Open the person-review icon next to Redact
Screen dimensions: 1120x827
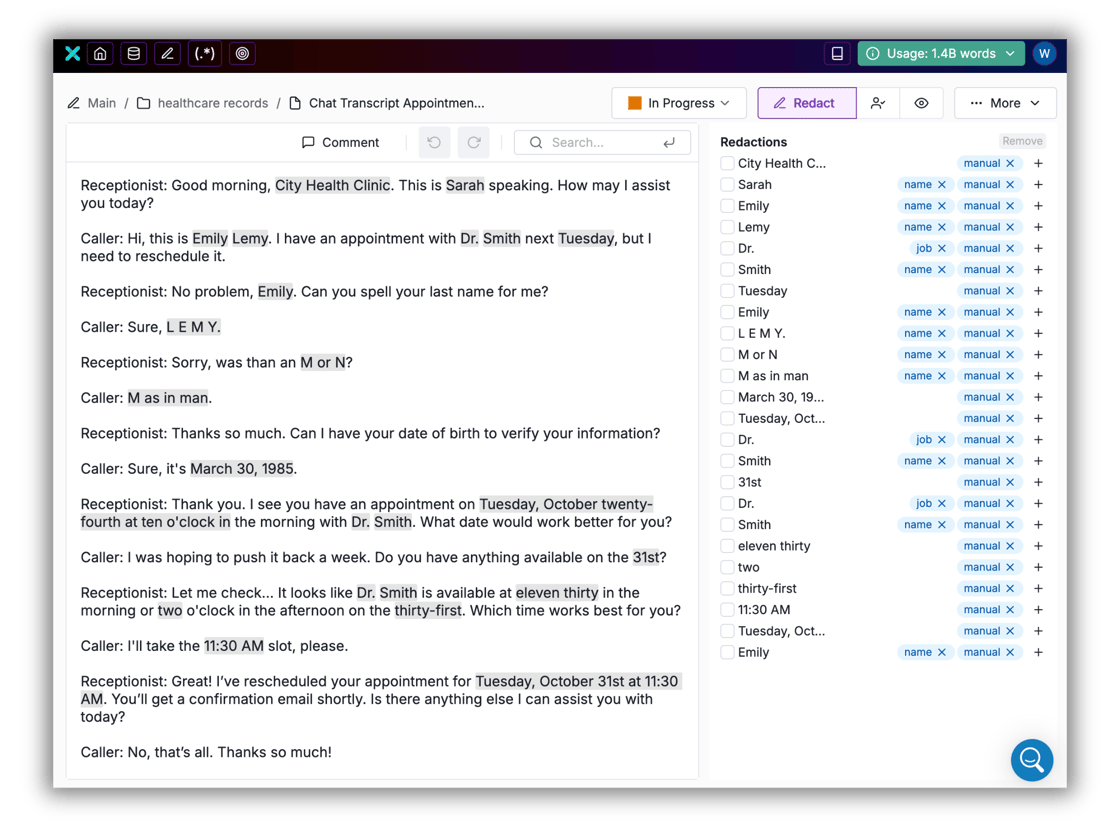(x=879, y=102)
